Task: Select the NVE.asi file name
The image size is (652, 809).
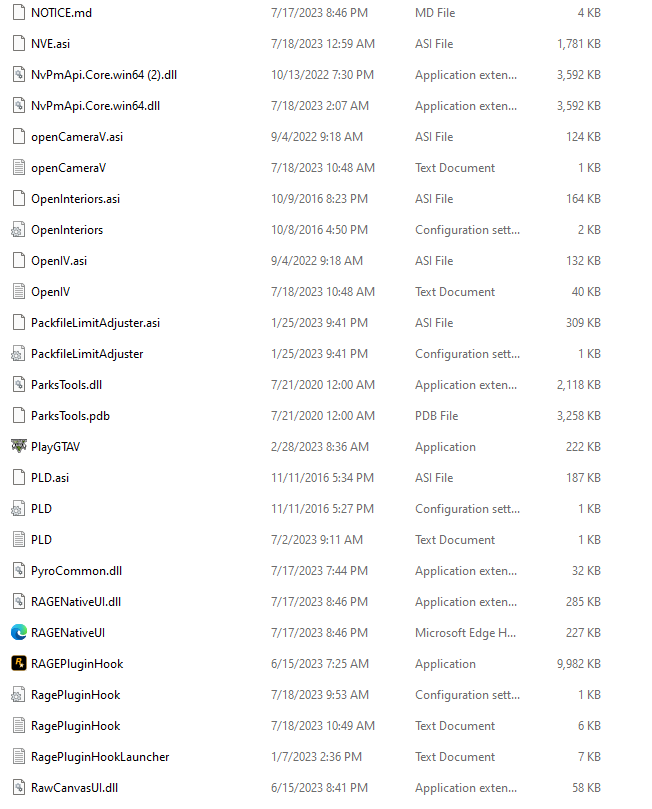Action: coord(51,44)
